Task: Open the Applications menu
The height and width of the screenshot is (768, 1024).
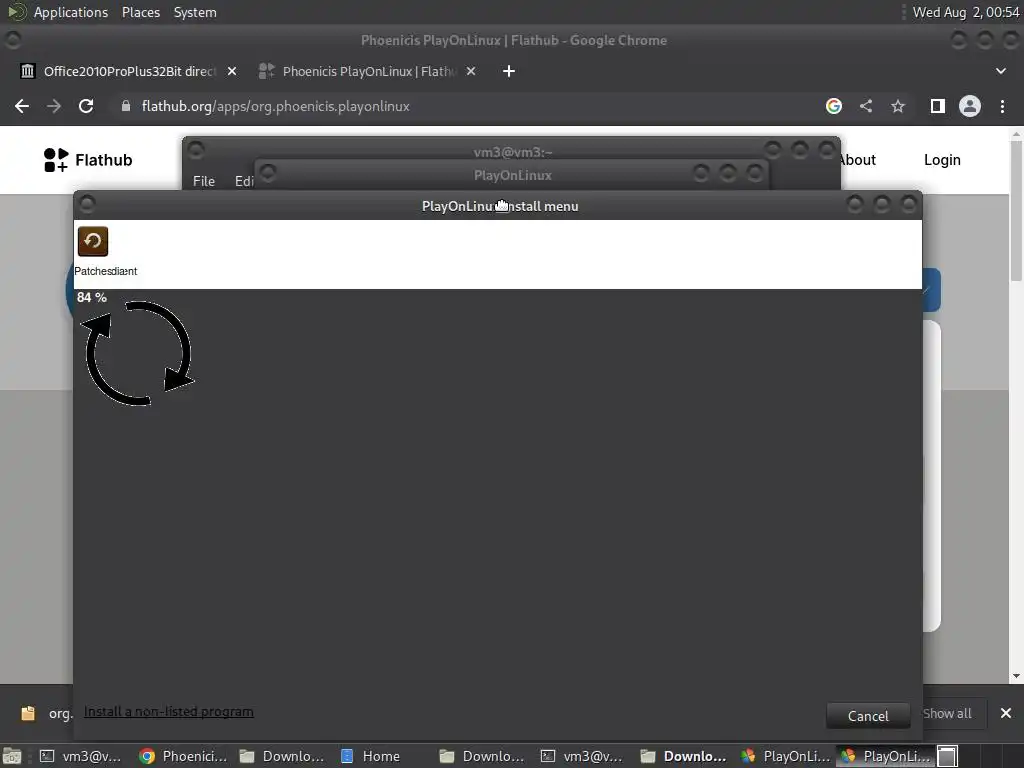Action: (71, 12)
